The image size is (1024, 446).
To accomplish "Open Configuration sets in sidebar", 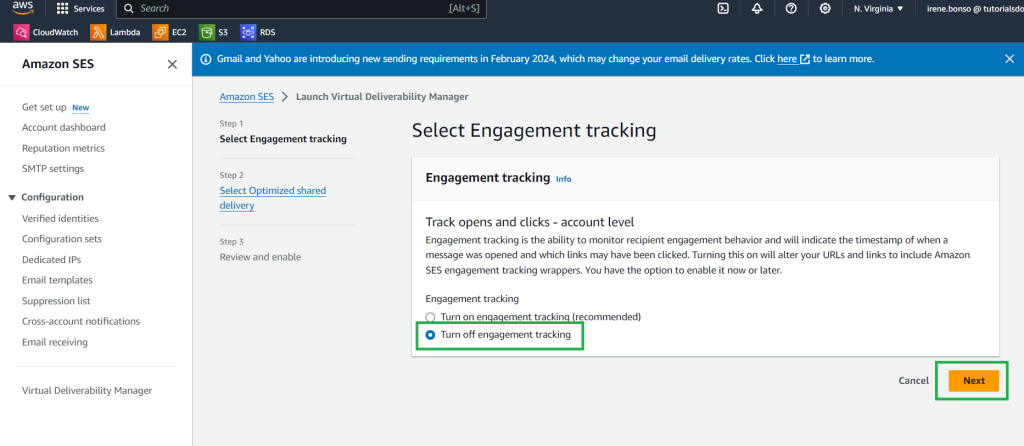I will pos(62,239).
